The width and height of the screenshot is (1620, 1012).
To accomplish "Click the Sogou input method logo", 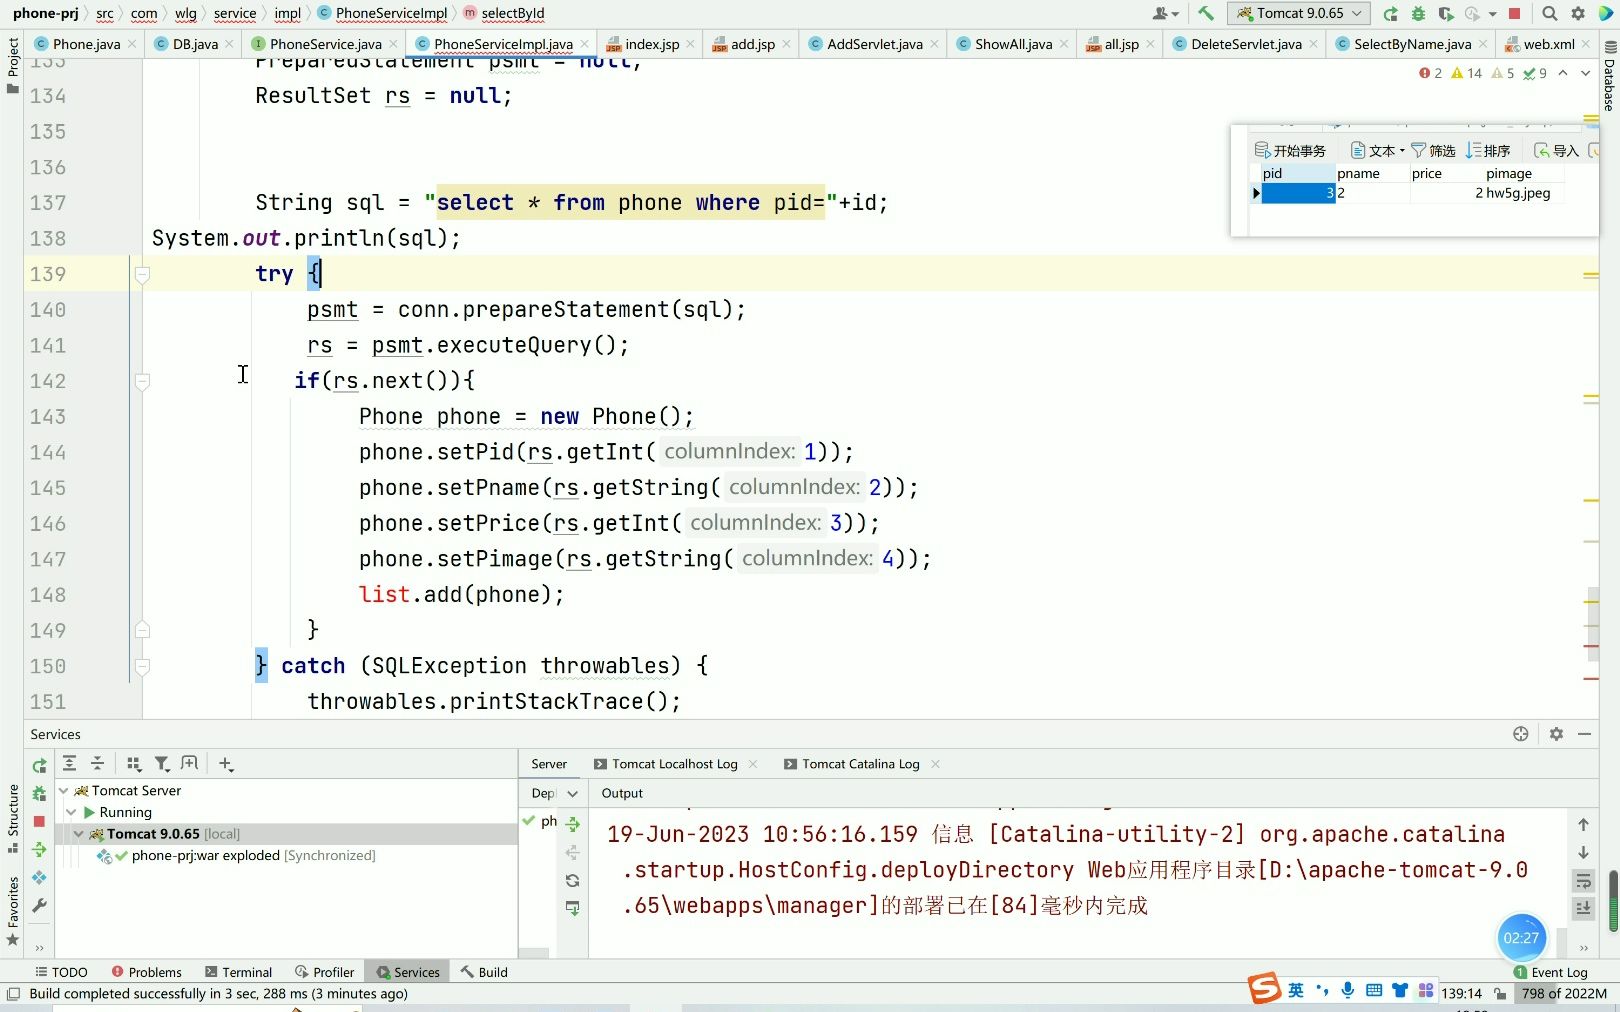I will 1264,988.
